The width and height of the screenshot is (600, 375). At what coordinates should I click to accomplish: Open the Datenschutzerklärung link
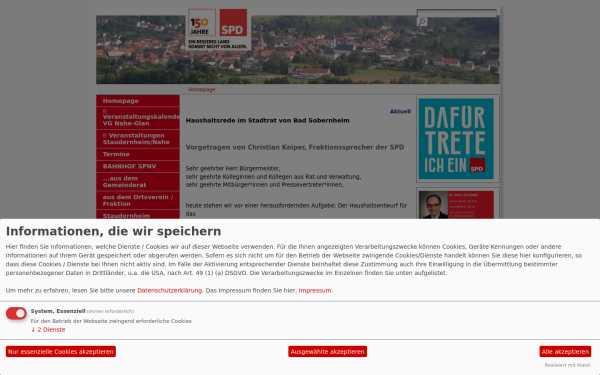tap(170, 290)
